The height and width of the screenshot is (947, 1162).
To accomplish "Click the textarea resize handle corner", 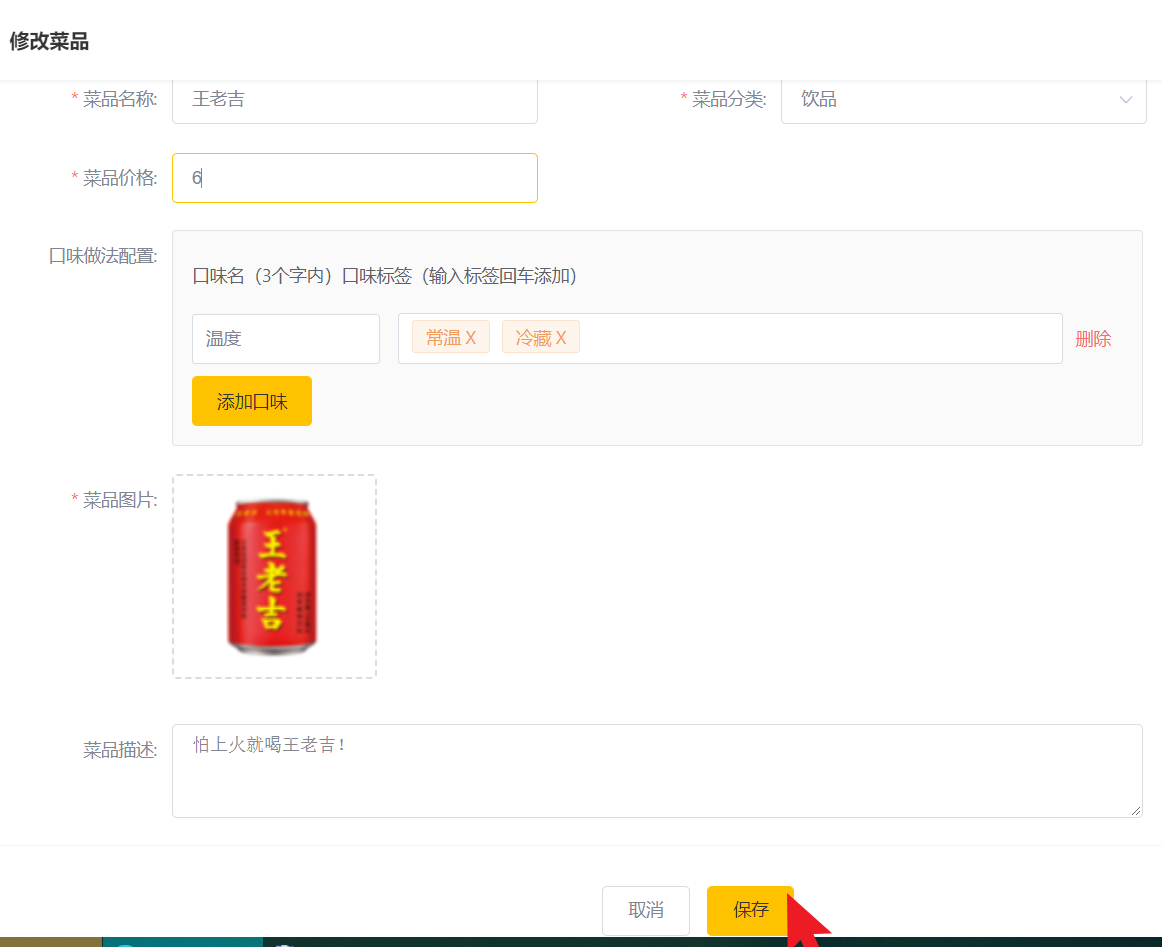I will coord(1135,811).
